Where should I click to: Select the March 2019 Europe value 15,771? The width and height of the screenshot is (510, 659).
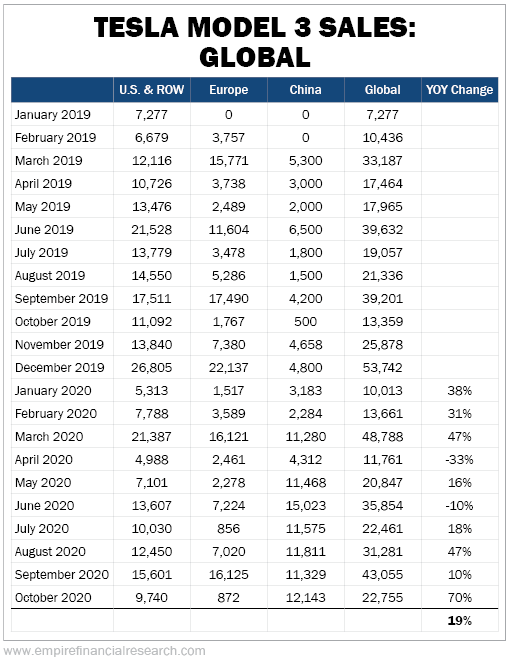coord(229,161)
